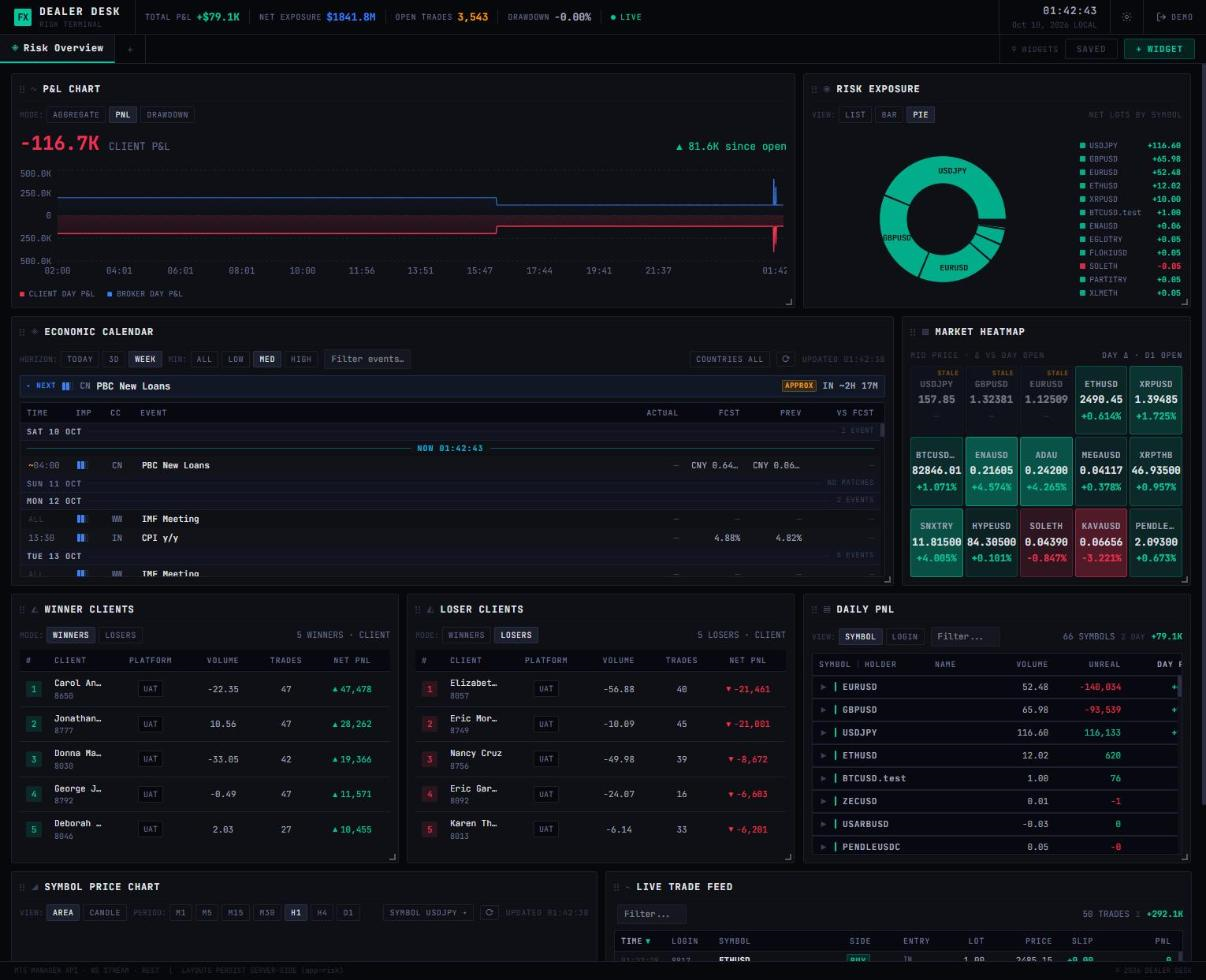
Task: Expand the ZECUSD row in Daily PNL
Action: [823, 801]
